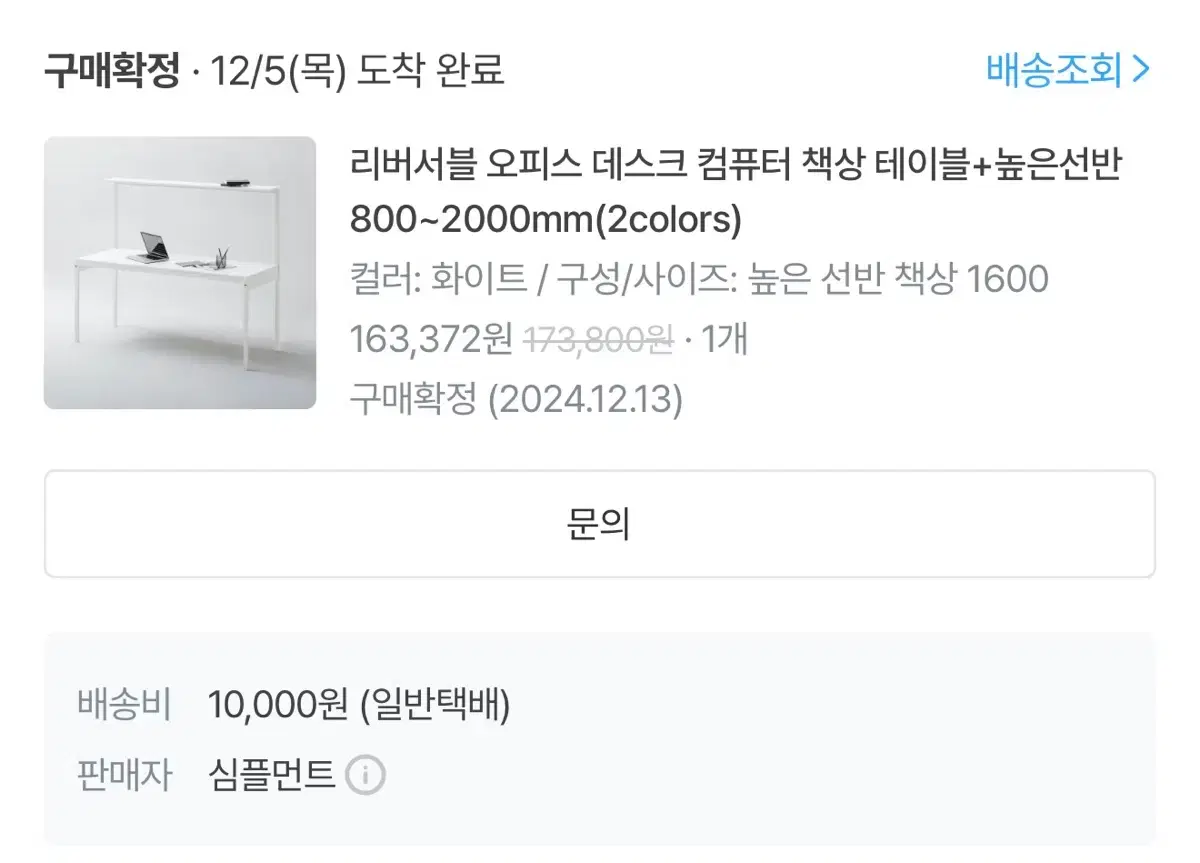Click the 10,000원 (일반택배) shipping fee text
The image size is (1200, 863).
tap(359, 706)
